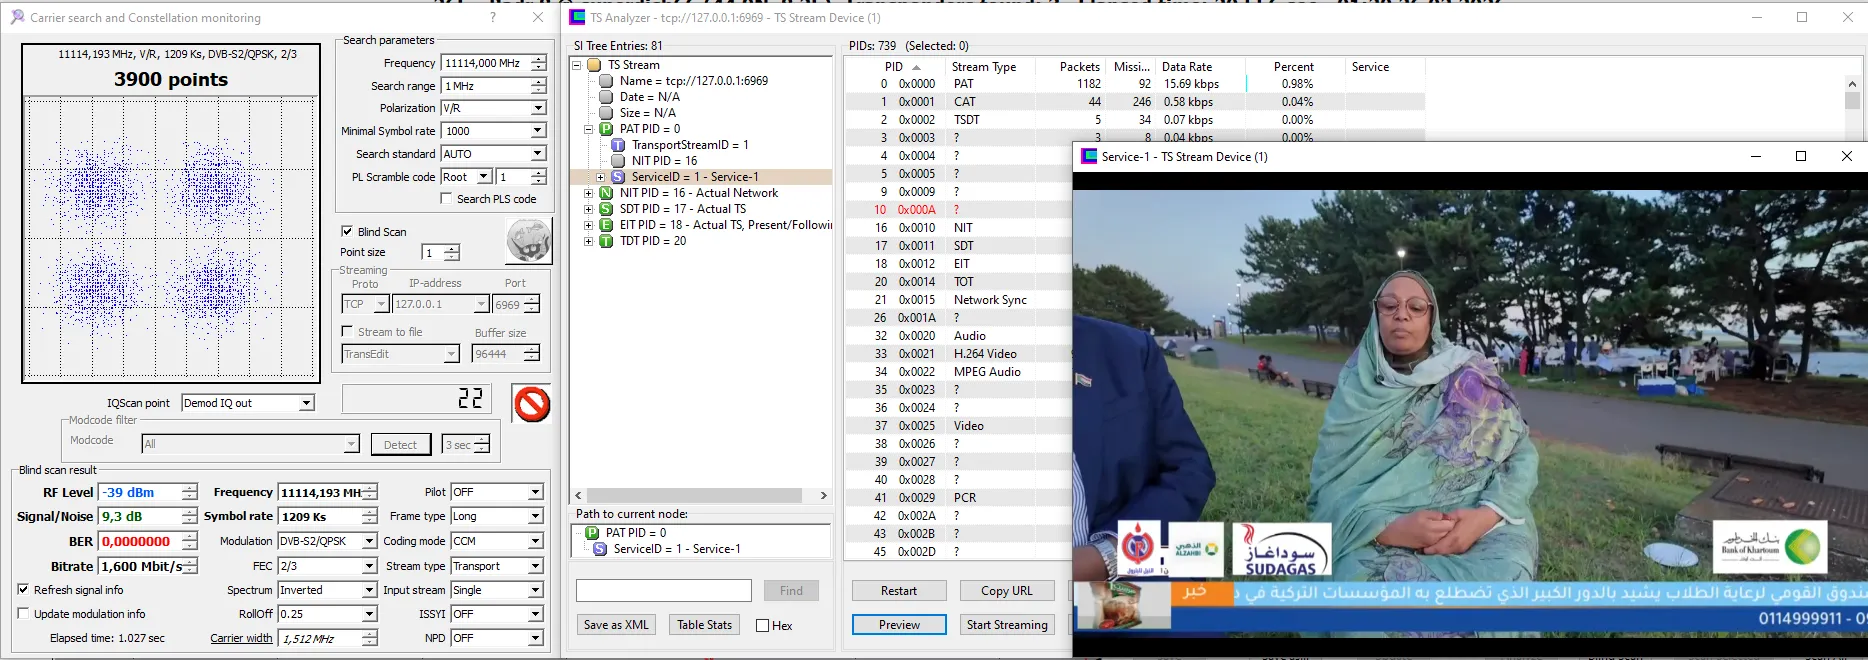The width and height of the screenshot is (1868, 660).
Task: Open the IQScan point Demod IQ out dropdown
Action: click(x=307, y=403)
